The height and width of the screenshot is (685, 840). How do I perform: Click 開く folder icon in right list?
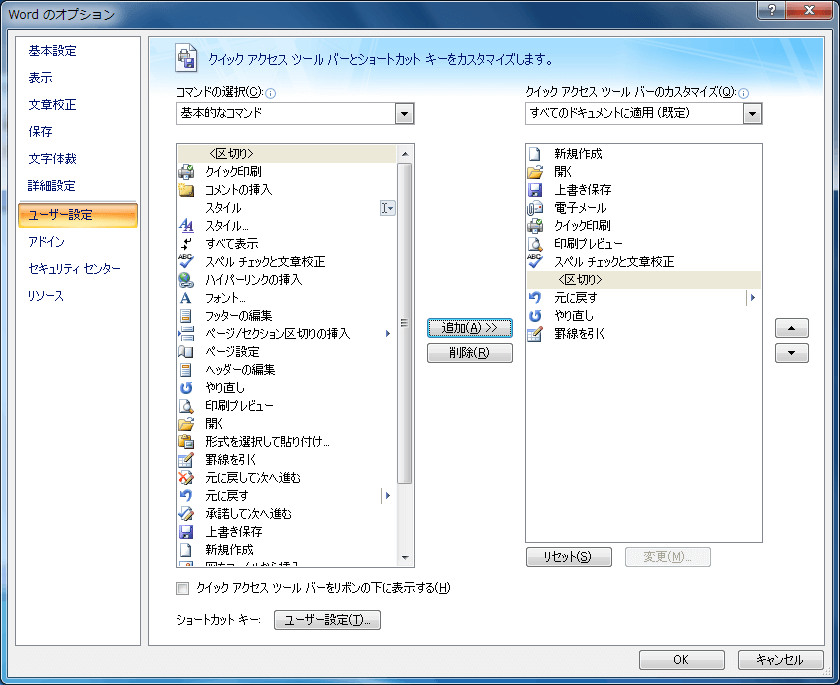tap(535, 172)
